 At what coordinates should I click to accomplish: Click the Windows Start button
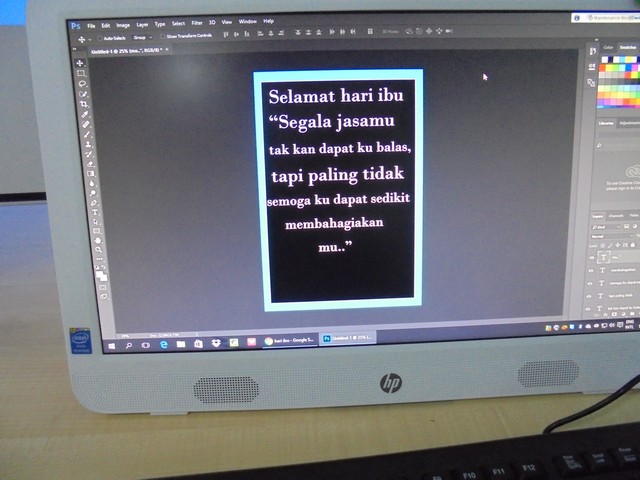coord(110,345)
